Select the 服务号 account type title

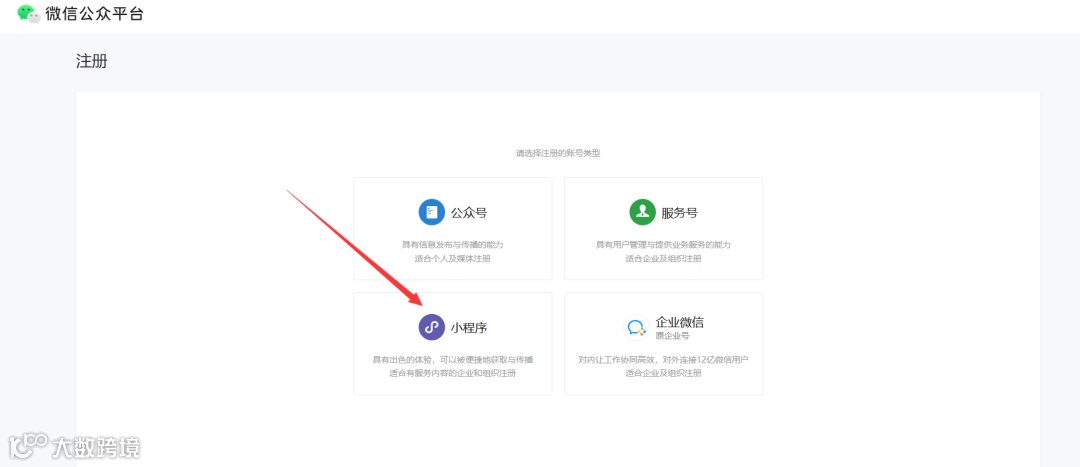(x=679, y=213)
